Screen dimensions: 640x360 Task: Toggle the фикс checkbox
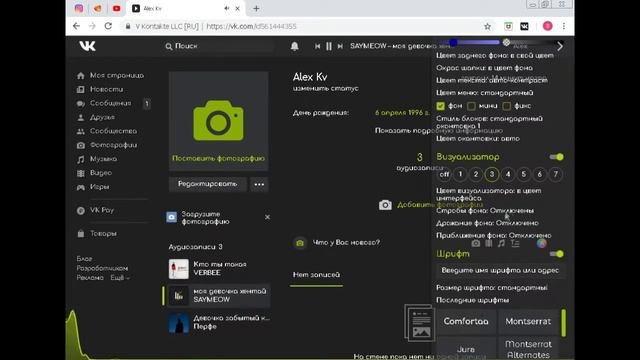[507, 106]
